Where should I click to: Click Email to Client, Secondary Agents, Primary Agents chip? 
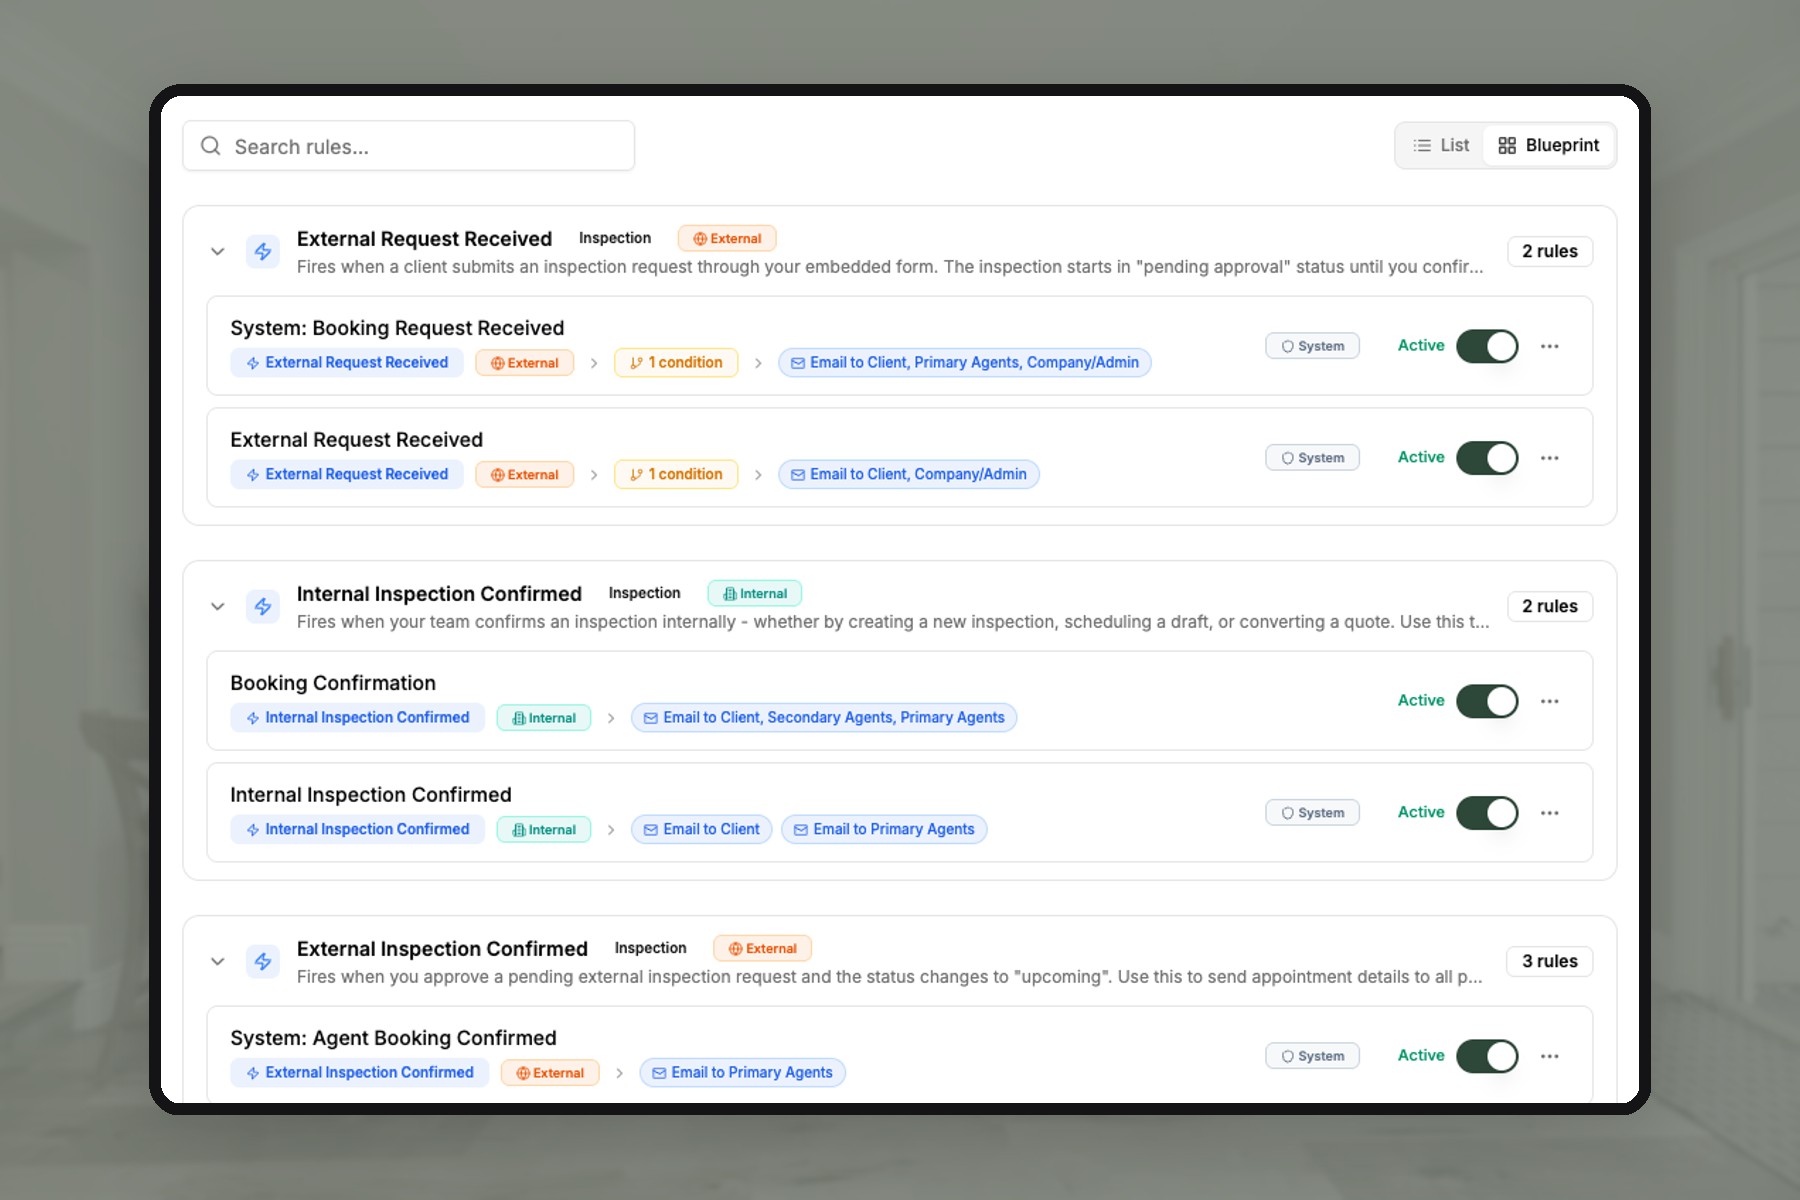click(824, 717)
